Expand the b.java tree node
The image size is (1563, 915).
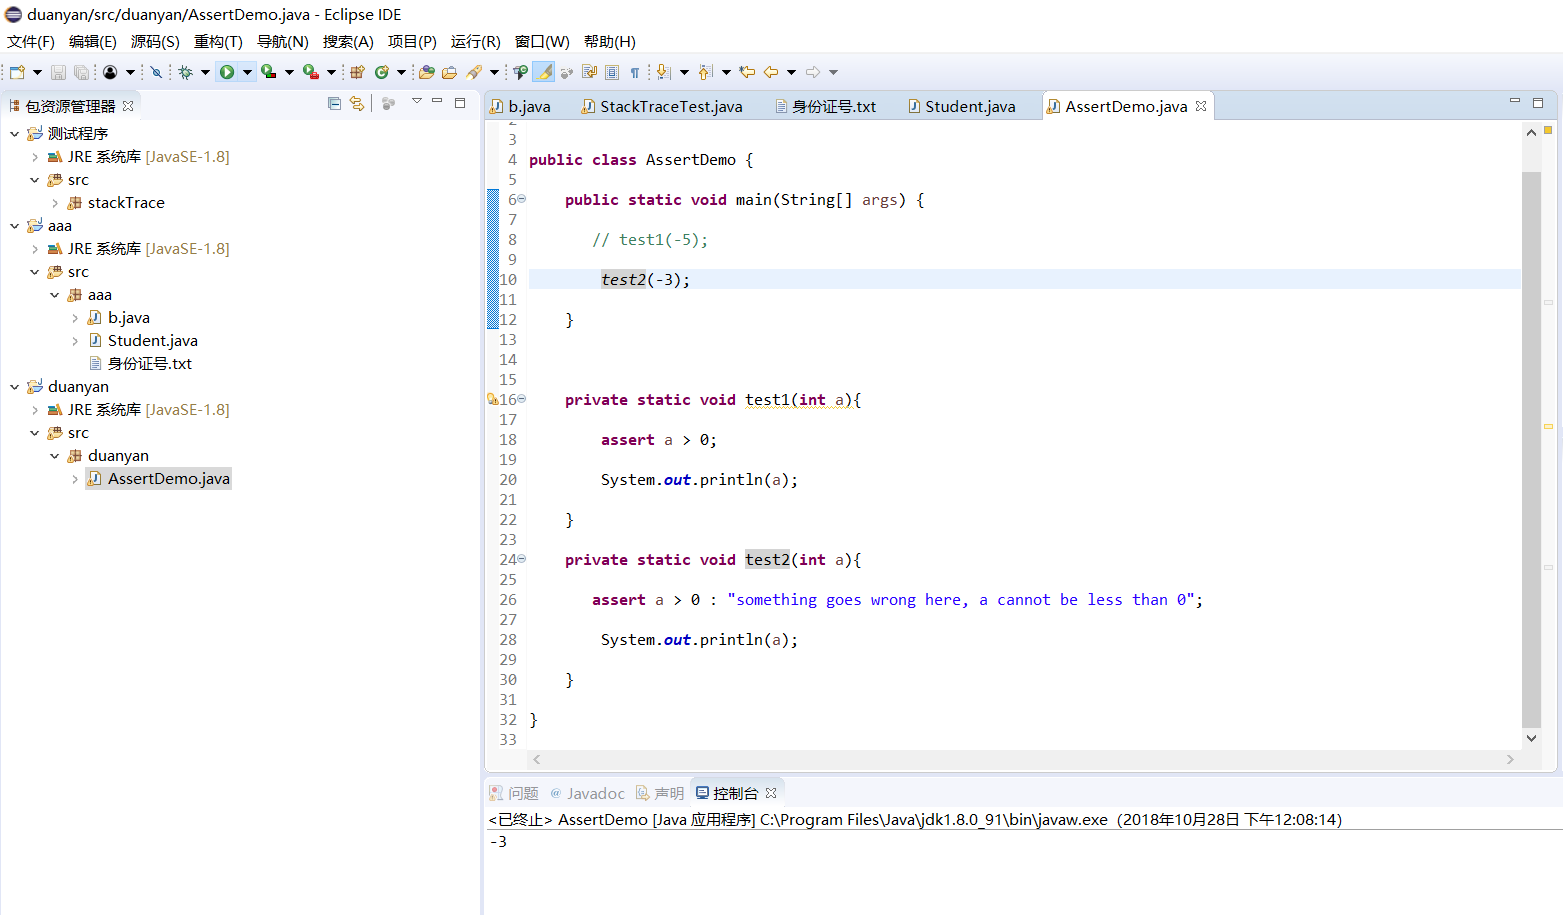(75, 318)
